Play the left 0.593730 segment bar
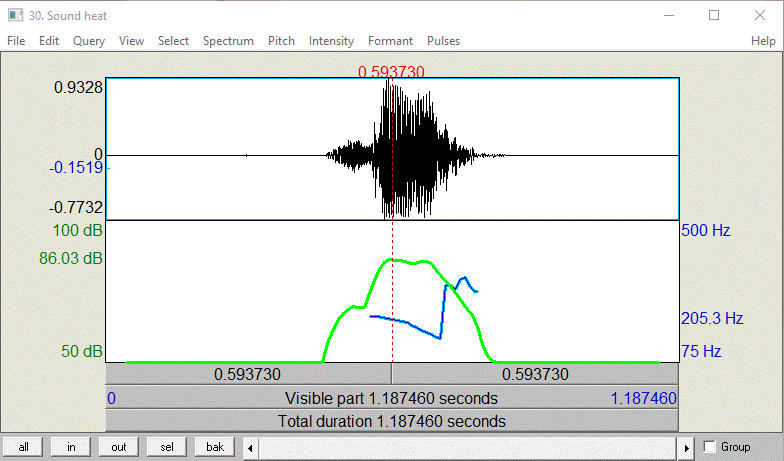The image size is (784, 461). tap(248, 374)
